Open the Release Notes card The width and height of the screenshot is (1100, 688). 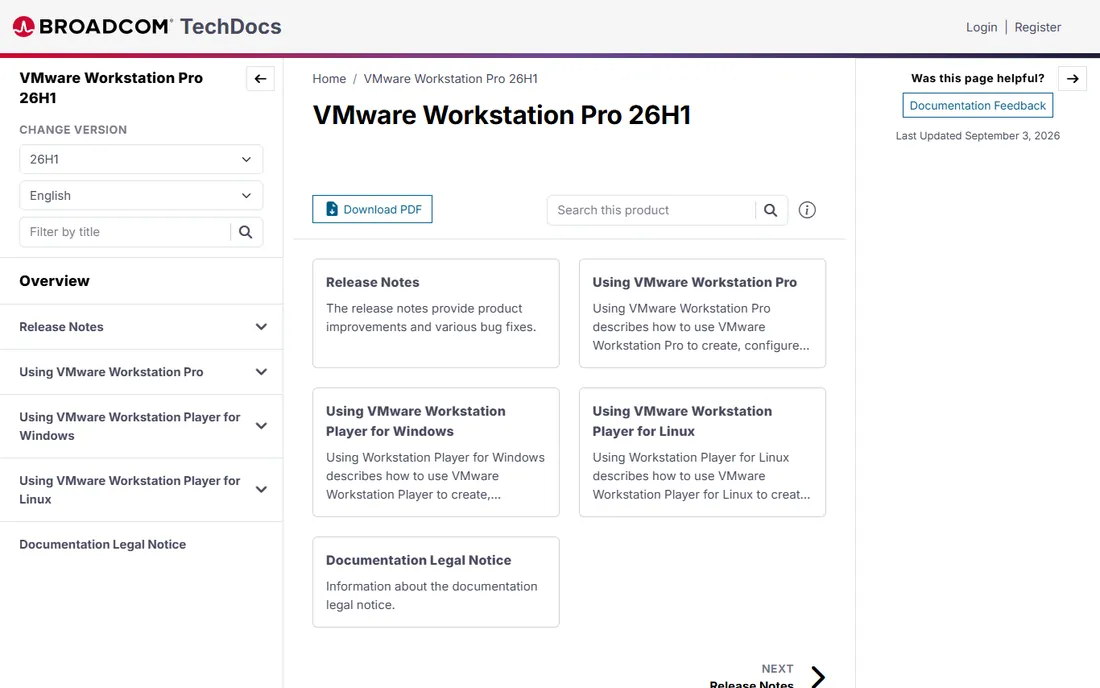pos(436,313)
